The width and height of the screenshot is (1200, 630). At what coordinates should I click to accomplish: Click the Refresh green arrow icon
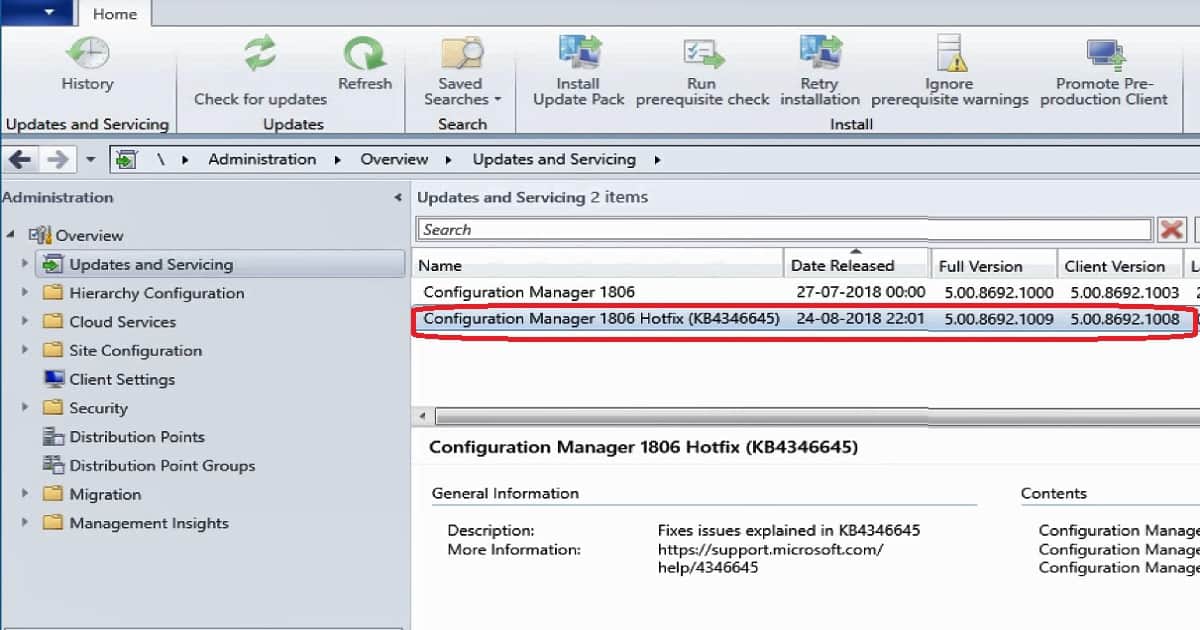coord(365,53)
